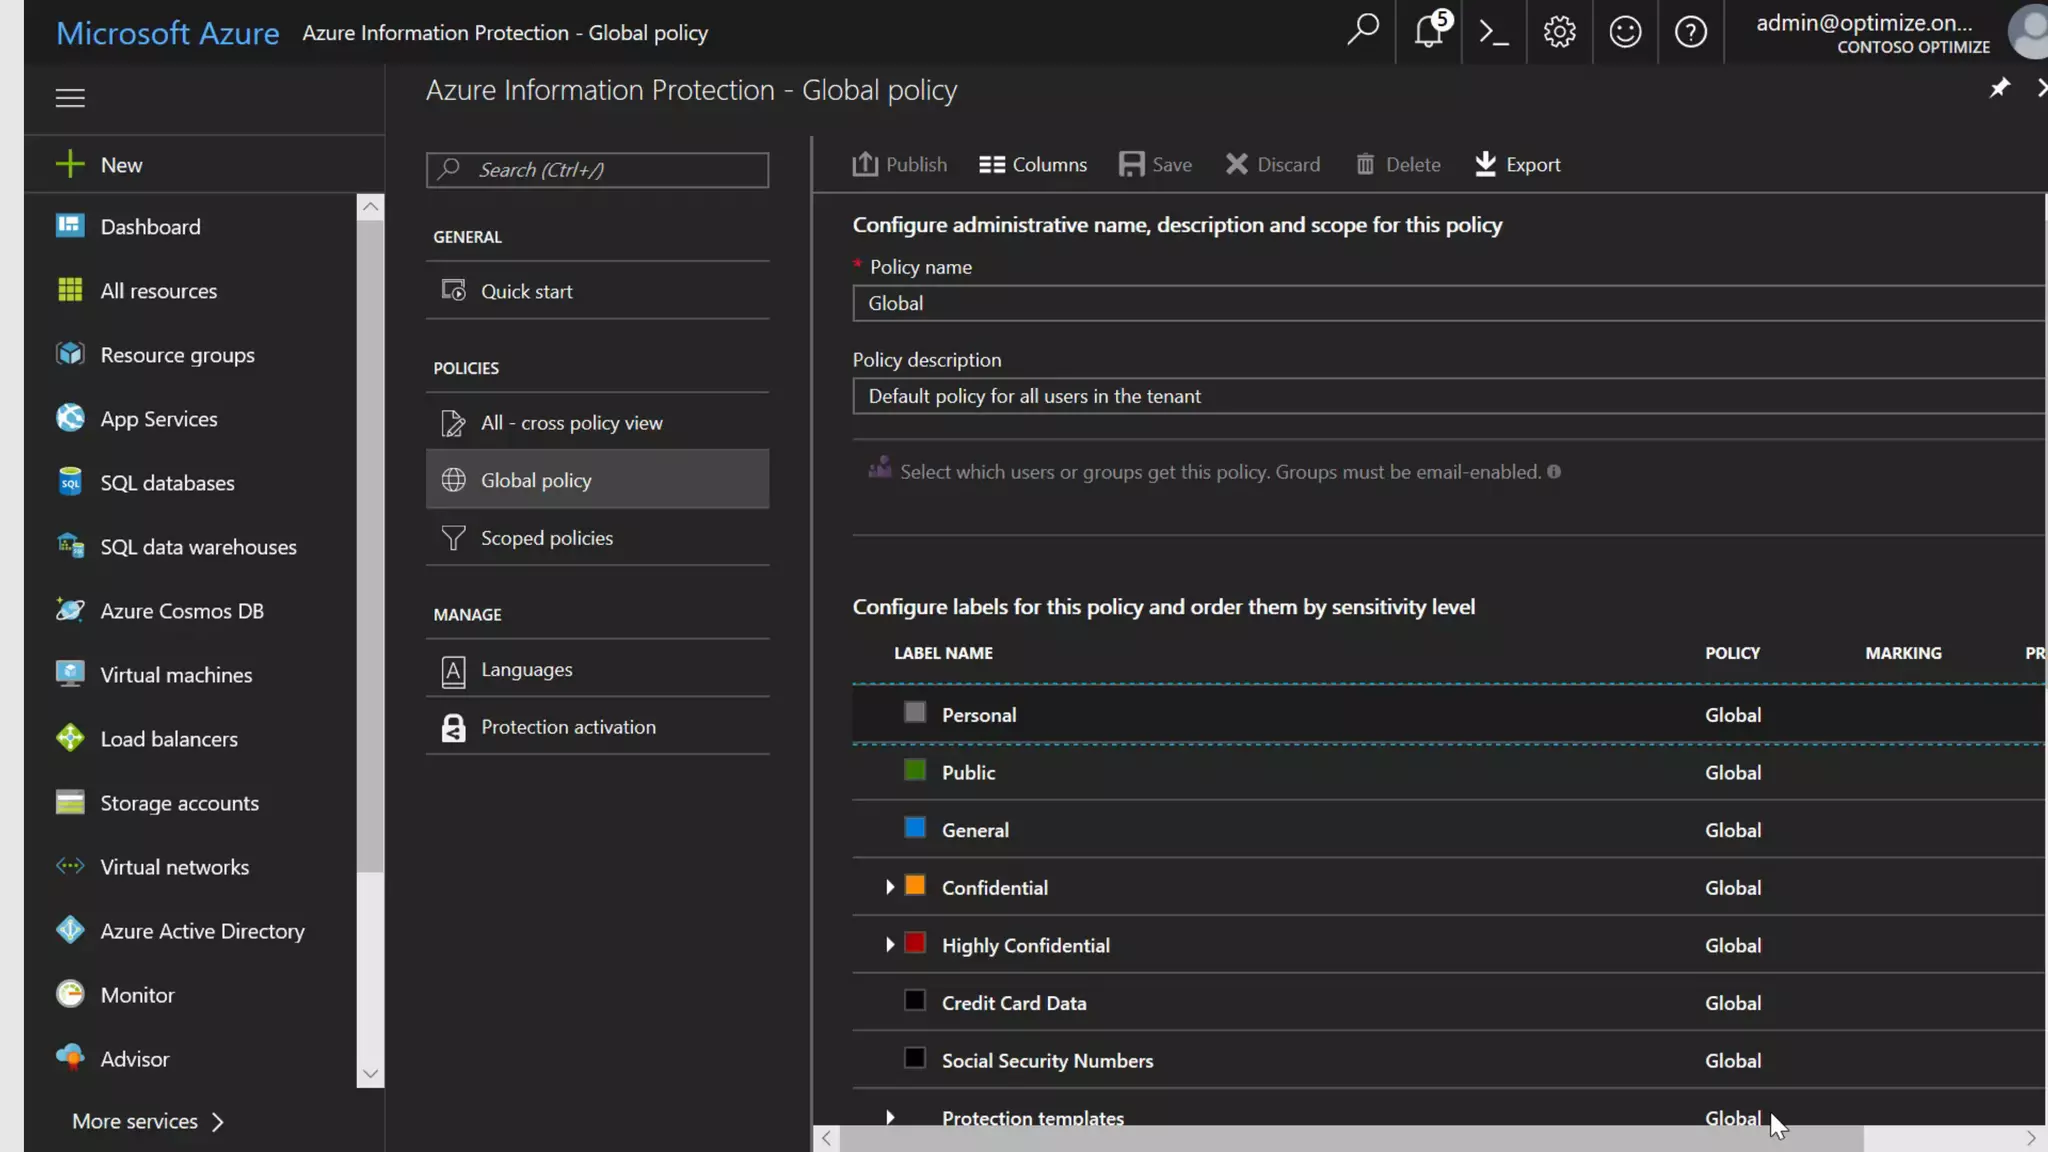
Task: Open portal settings gear
Action: tap(1559, 32)
